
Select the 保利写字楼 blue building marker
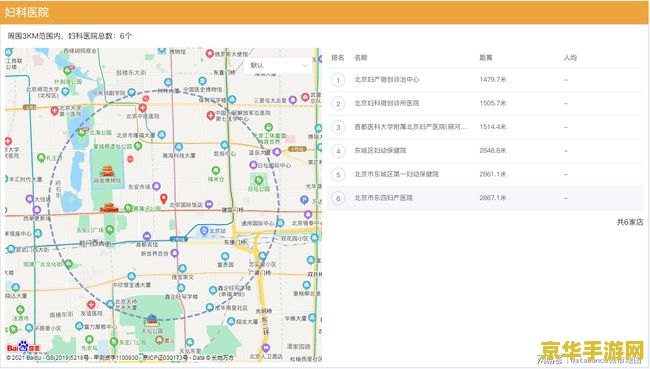coord(232,100)
